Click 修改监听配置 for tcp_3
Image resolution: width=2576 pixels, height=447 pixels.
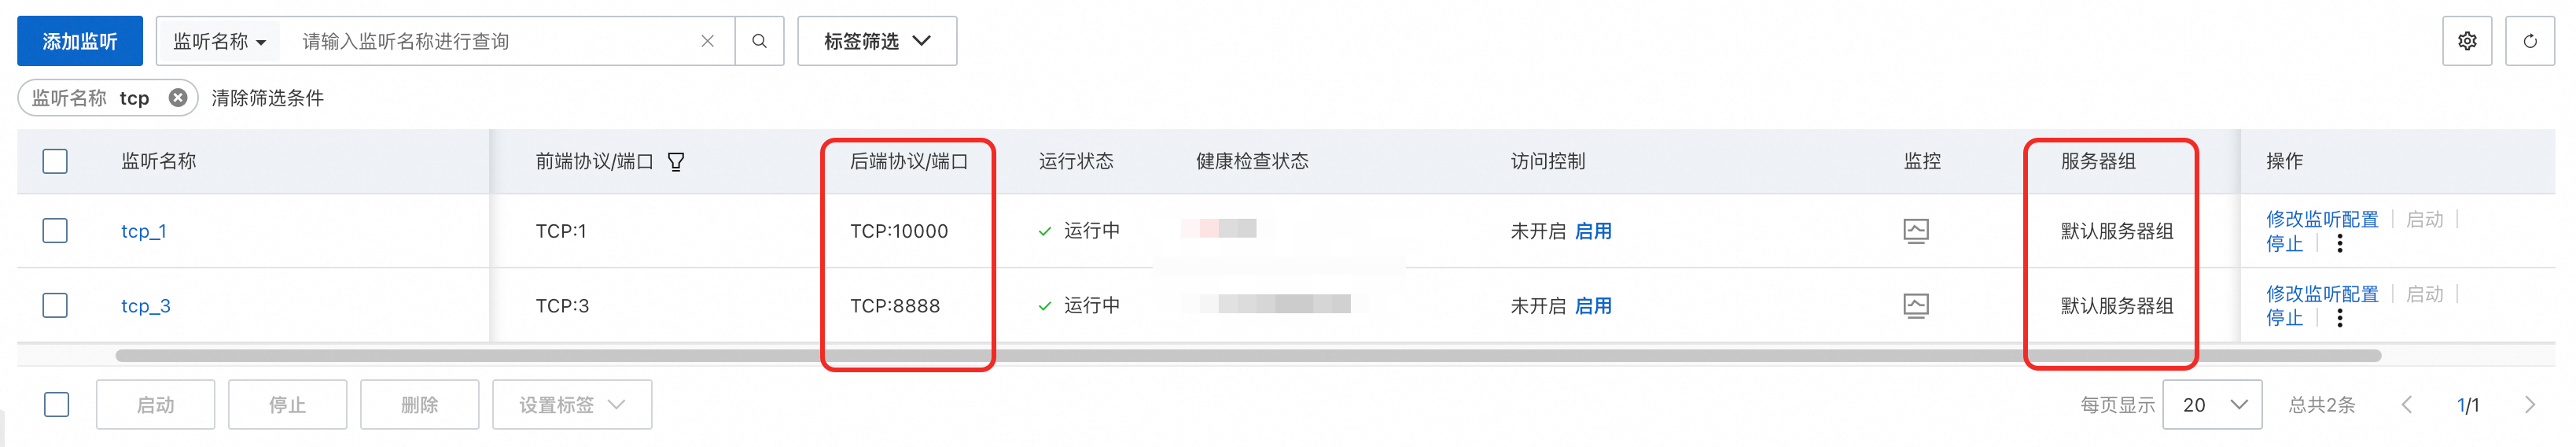point(2322,294)
